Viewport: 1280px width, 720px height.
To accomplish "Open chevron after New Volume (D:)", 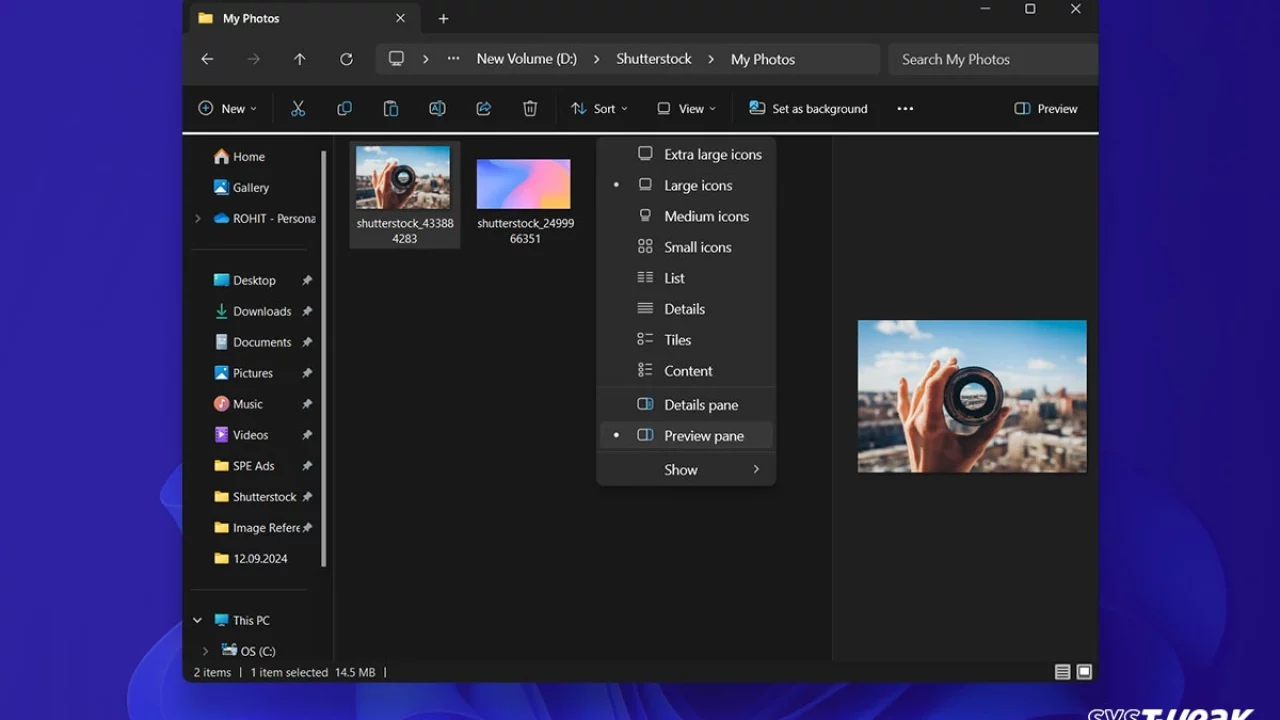I will click(596, 59).
